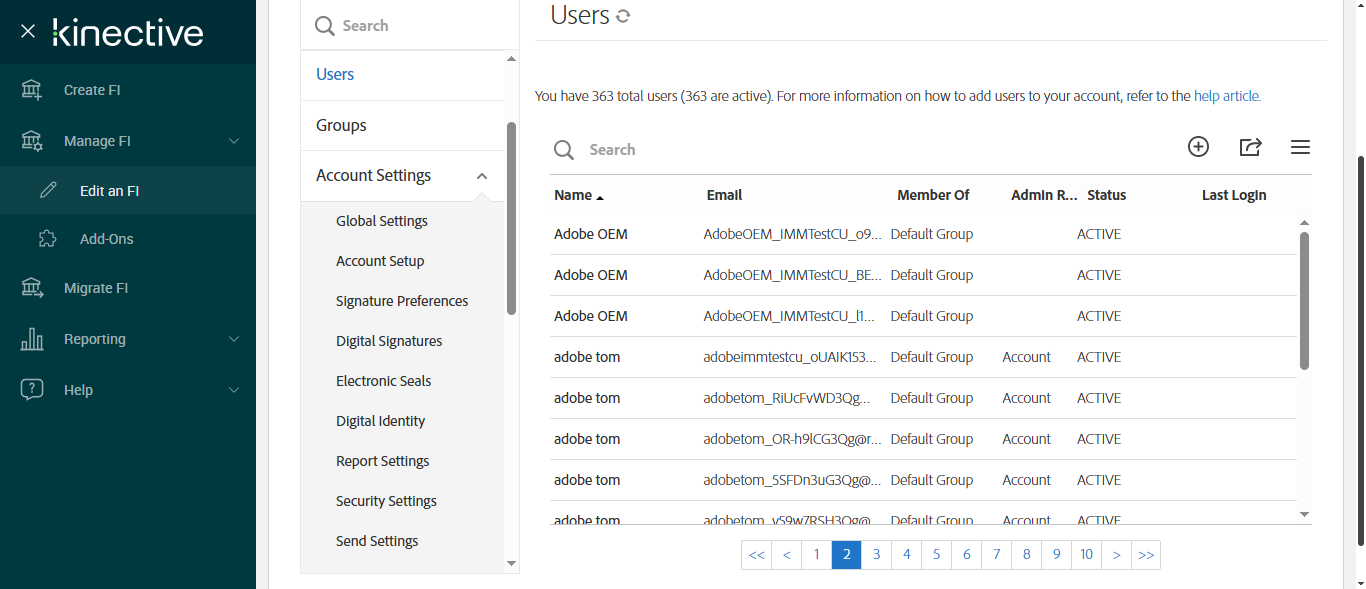This screenshot has width=1366, height=589.
Task: Click the add user plus icon
Action: tap(1198, 147)
